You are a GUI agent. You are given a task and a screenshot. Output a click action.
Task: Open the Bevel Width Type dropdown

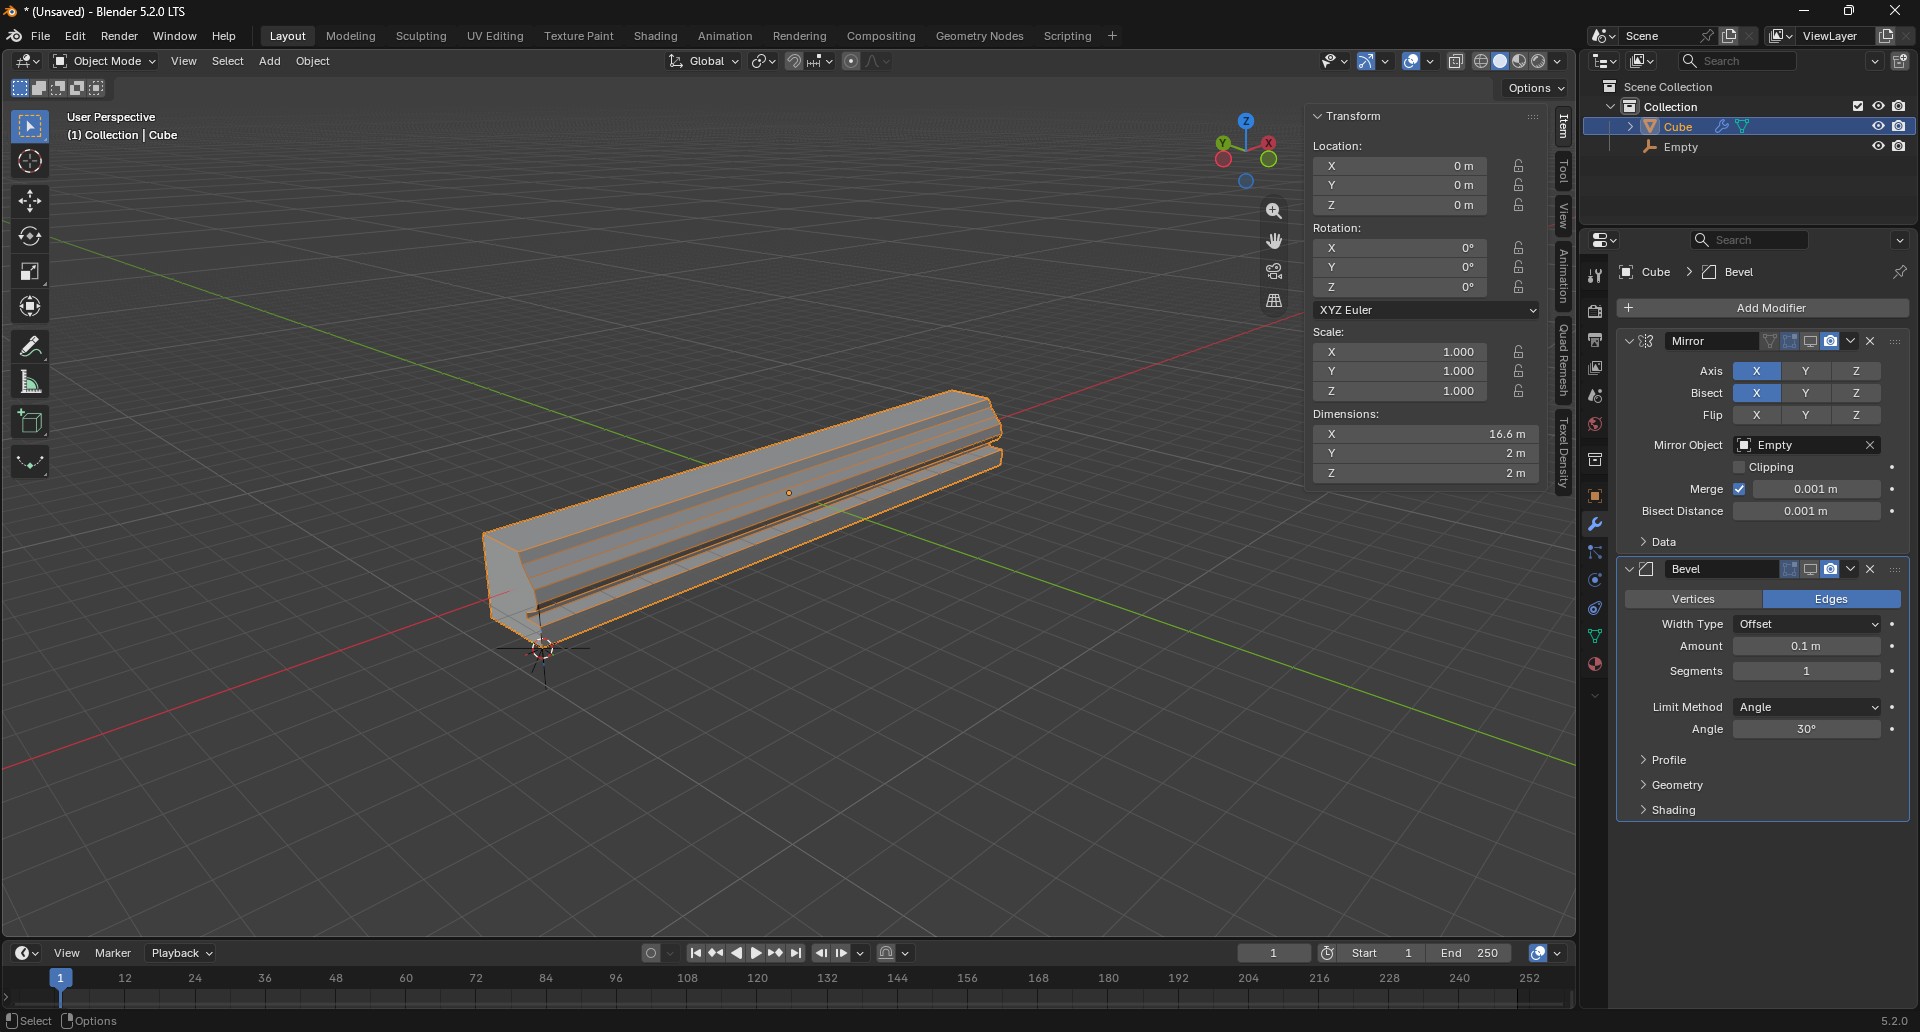[x=1807, y=624]
